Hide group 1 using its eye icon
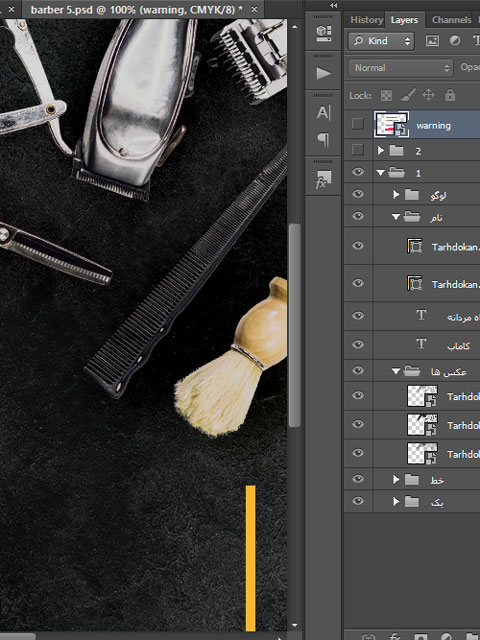 point(358,172)
